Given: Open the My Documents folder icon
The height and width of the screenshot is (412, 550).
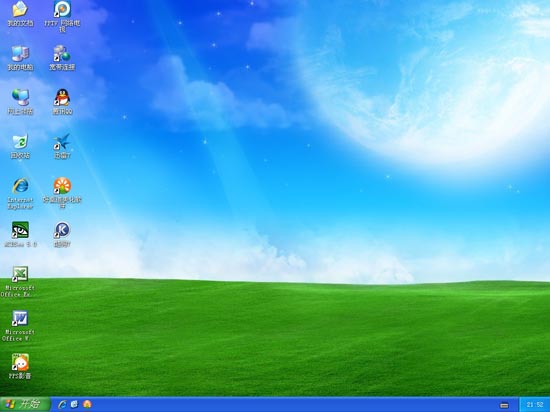Looking at the screenshot, I should [20, 9].
